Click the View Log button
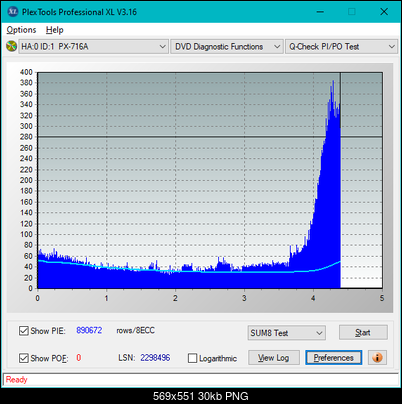The height and width of the screenshot is (404, 402). (274, 358)
